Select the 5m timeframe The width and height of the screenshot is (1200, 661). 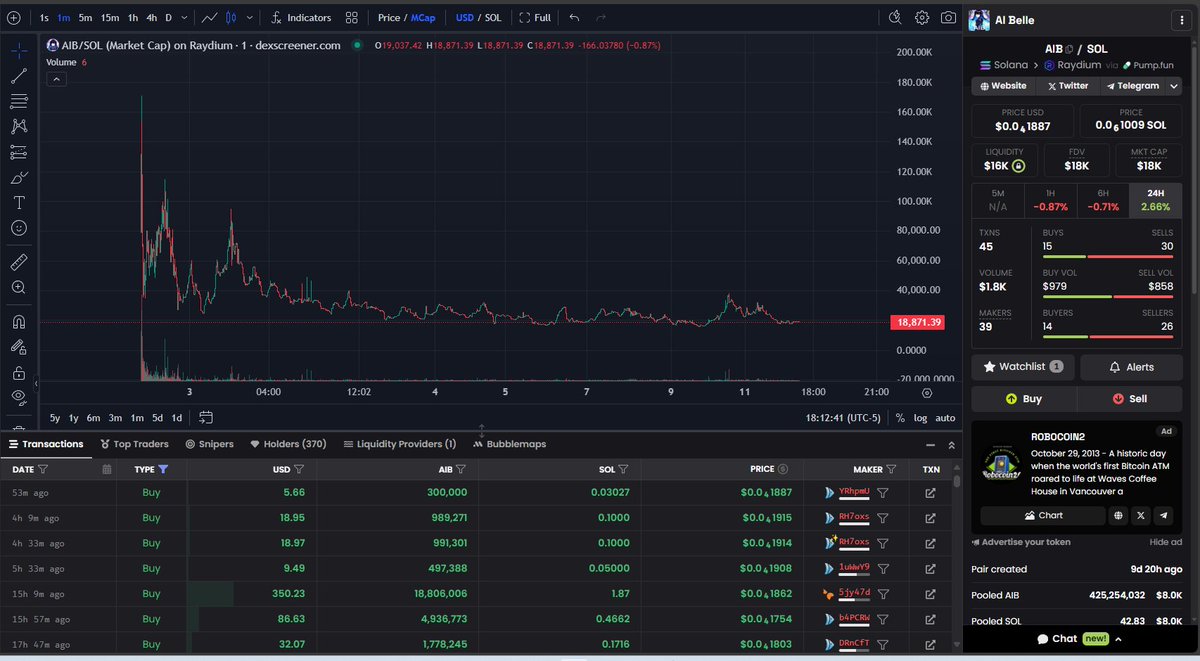click(x=86, y=18)
